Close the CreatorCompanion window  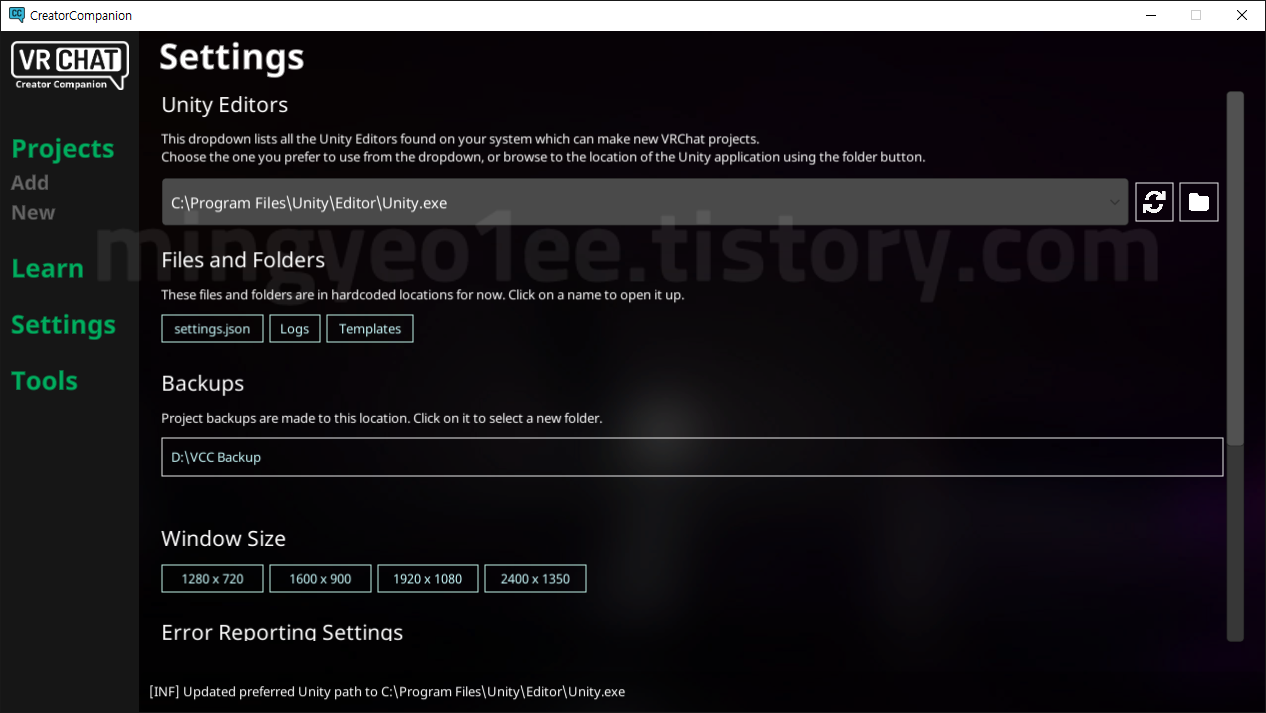[1242, 15]
